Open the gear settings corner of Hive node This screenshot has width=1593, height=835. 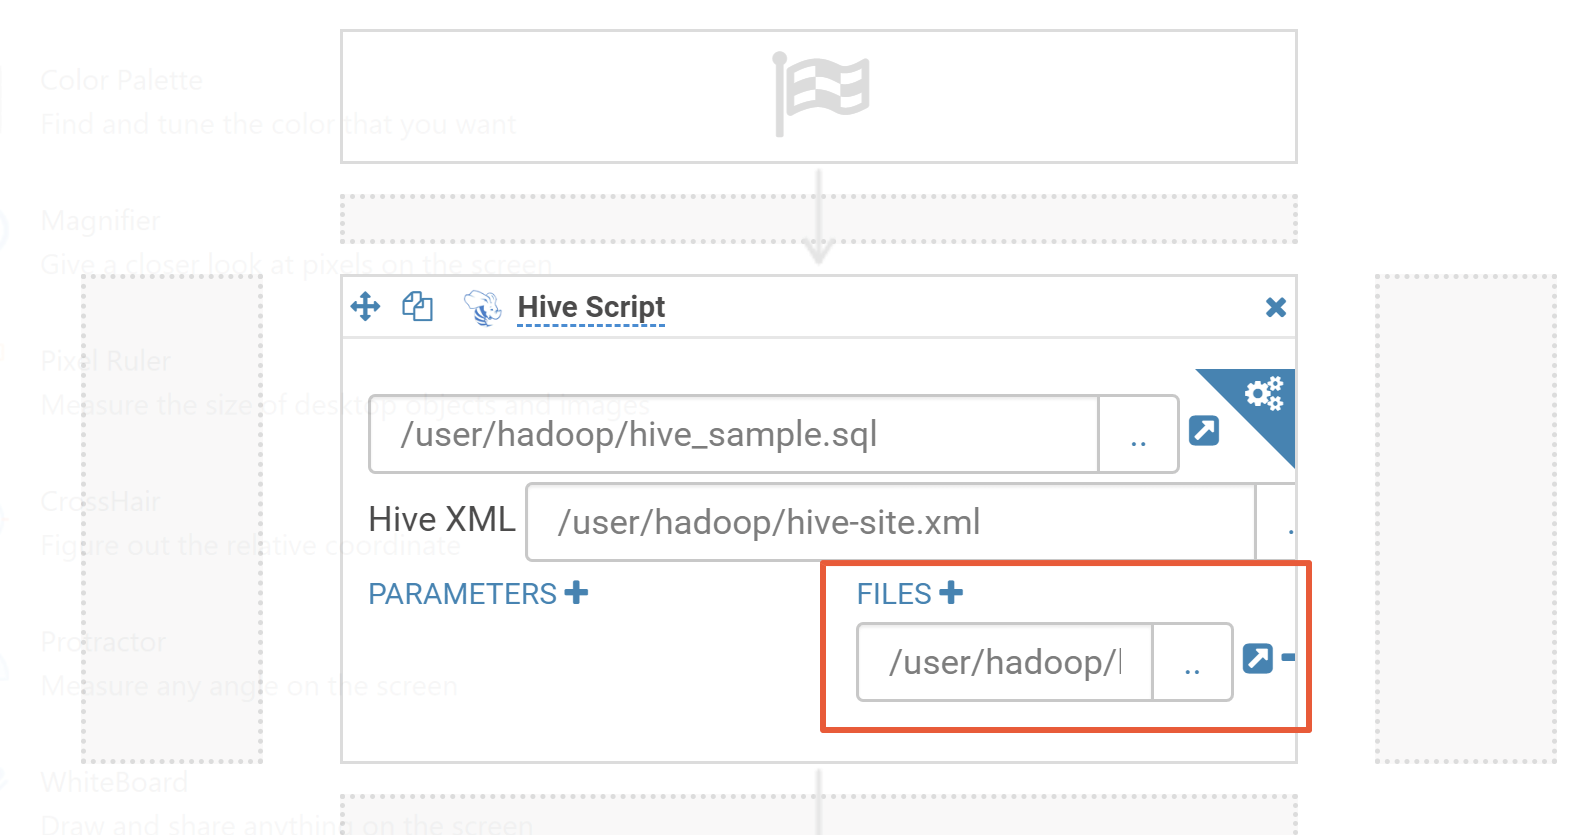tap(1264, 394)
